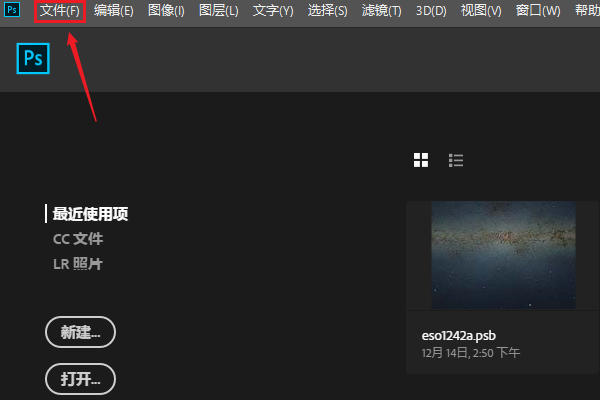Open the 文件(F) menu
The width and height of the screenshot is (600, 400).
click(60, 11)
